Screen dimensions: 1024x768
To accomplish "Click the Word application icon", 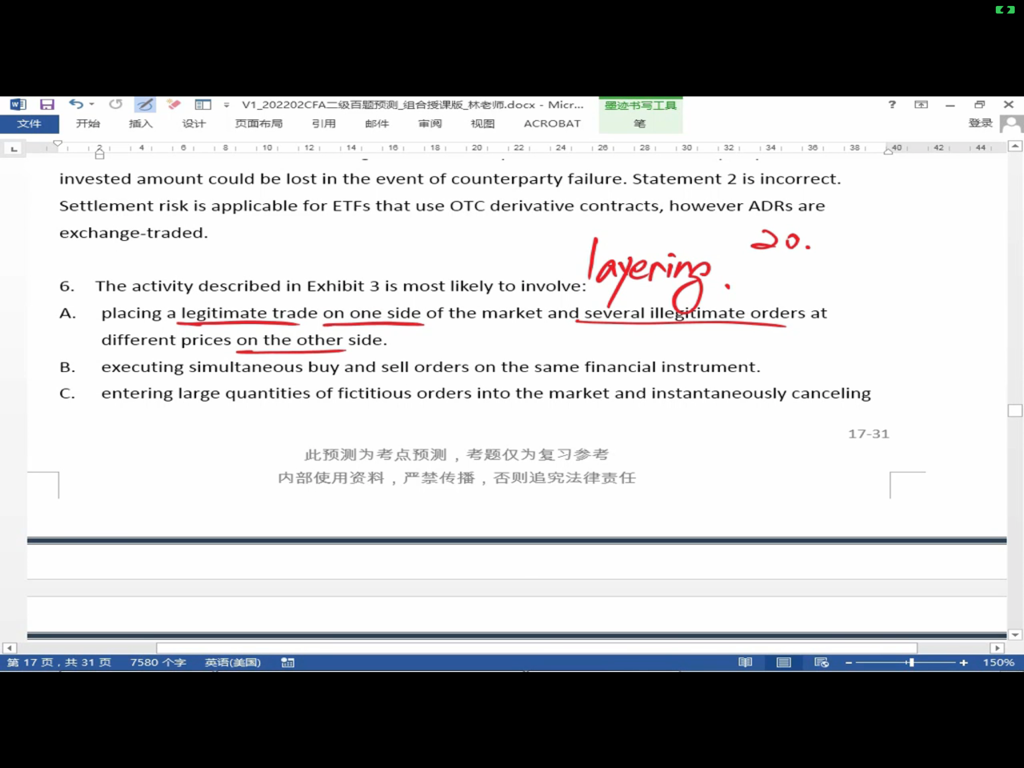I will (x=18, y=104).
